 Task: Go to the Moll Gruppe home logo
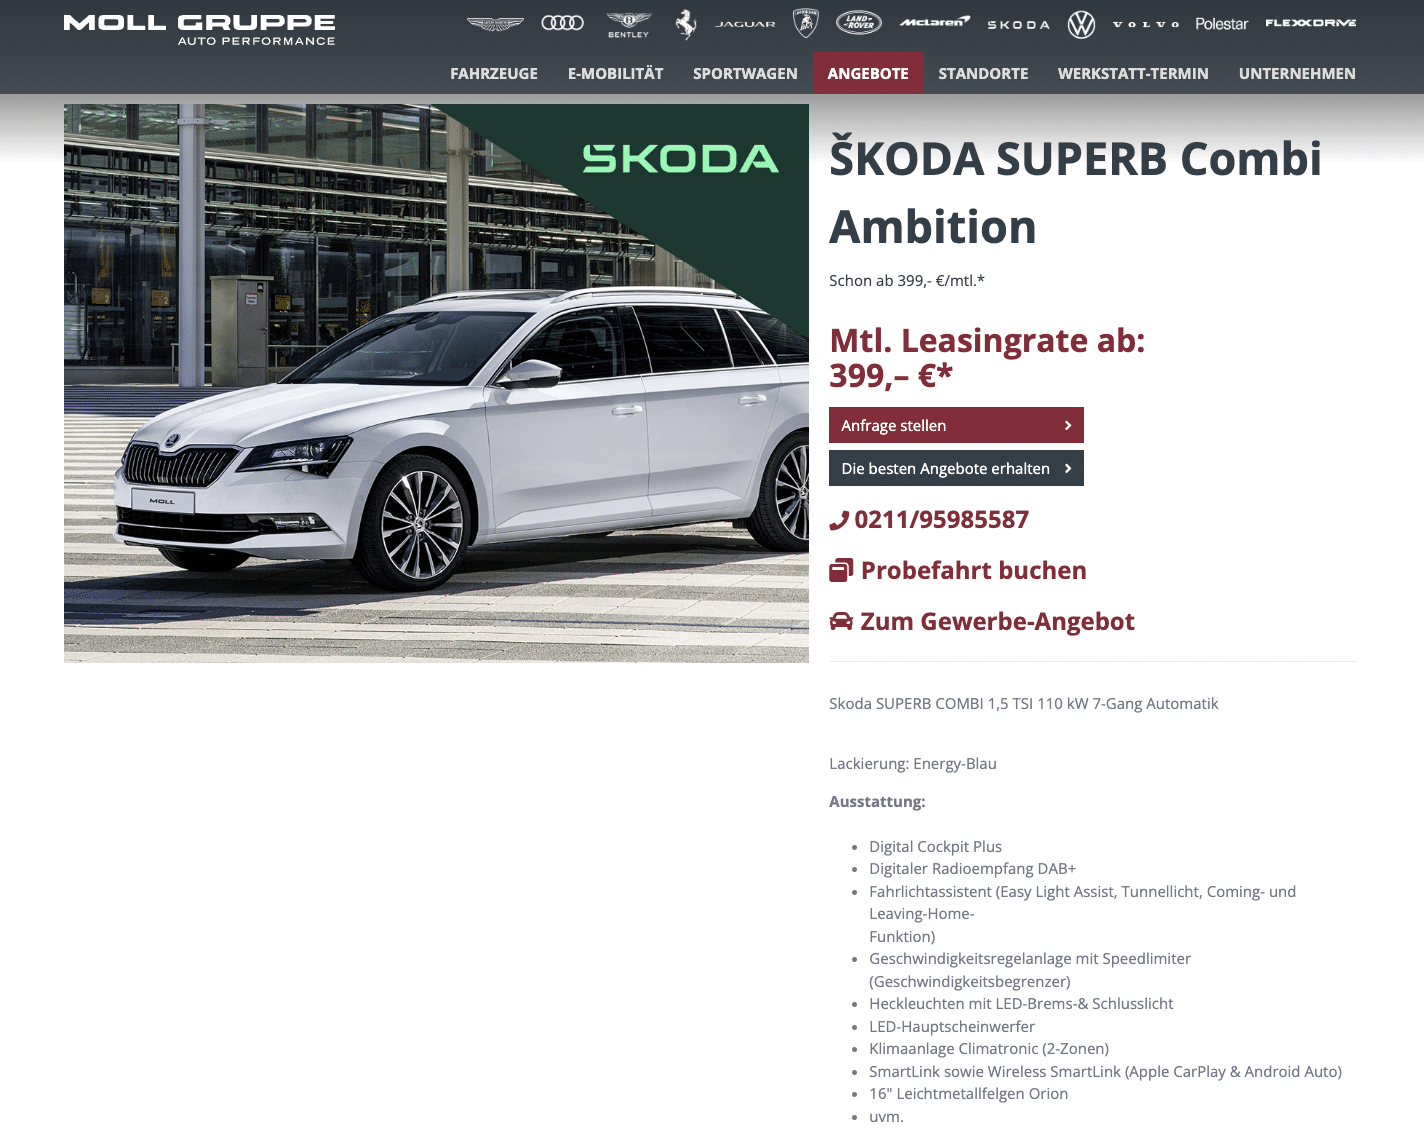200,30
